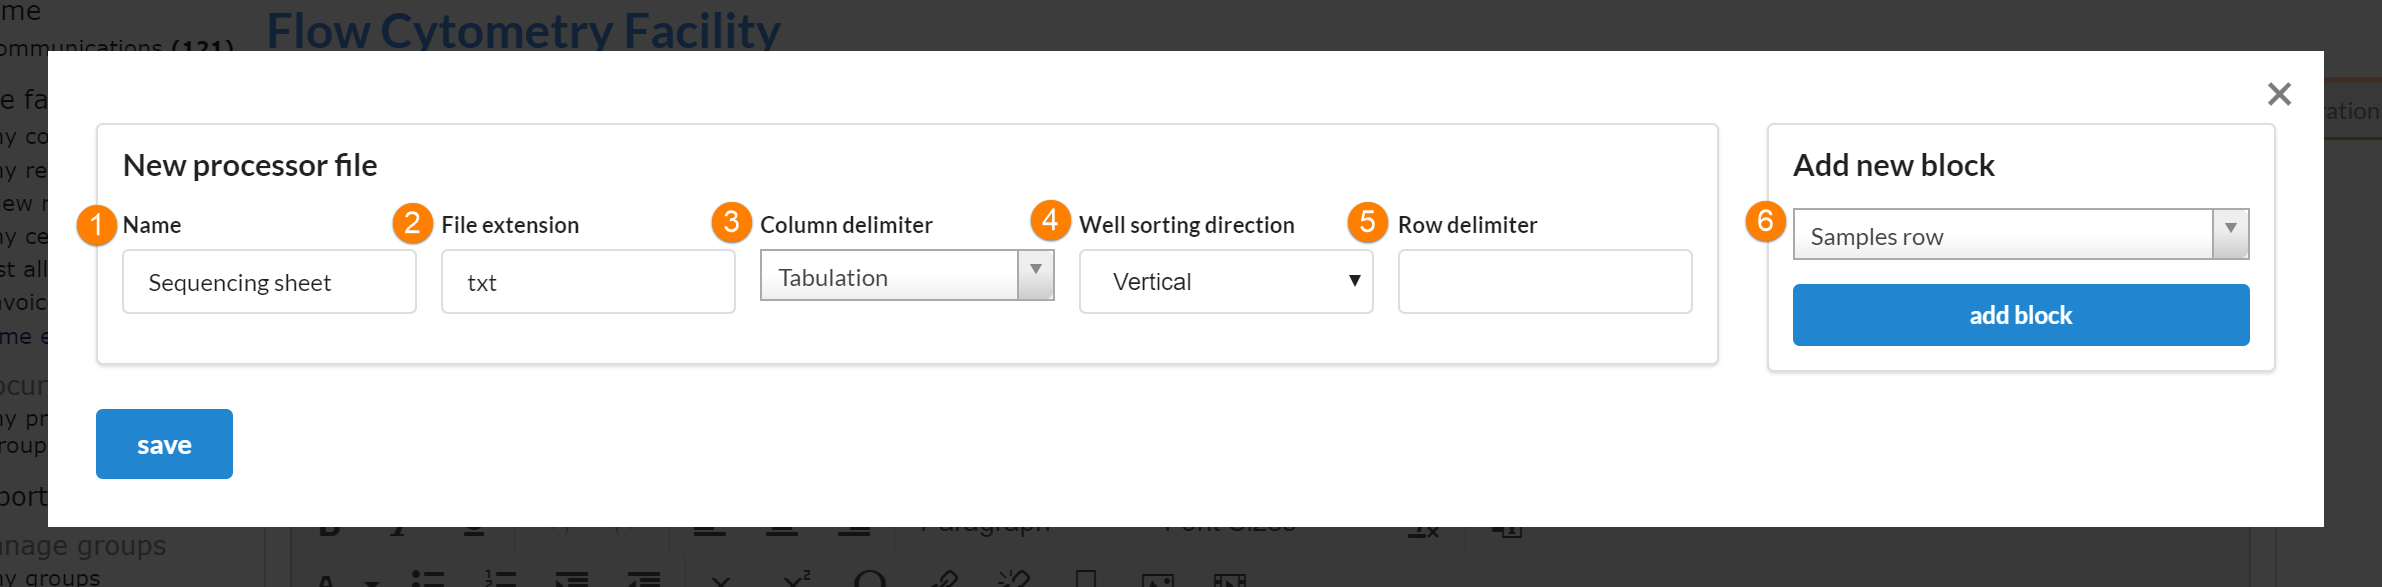This screenshot has height=587, width=2382.
Task: Click orange step badge number 1
Action: click(x=96, y=224)
